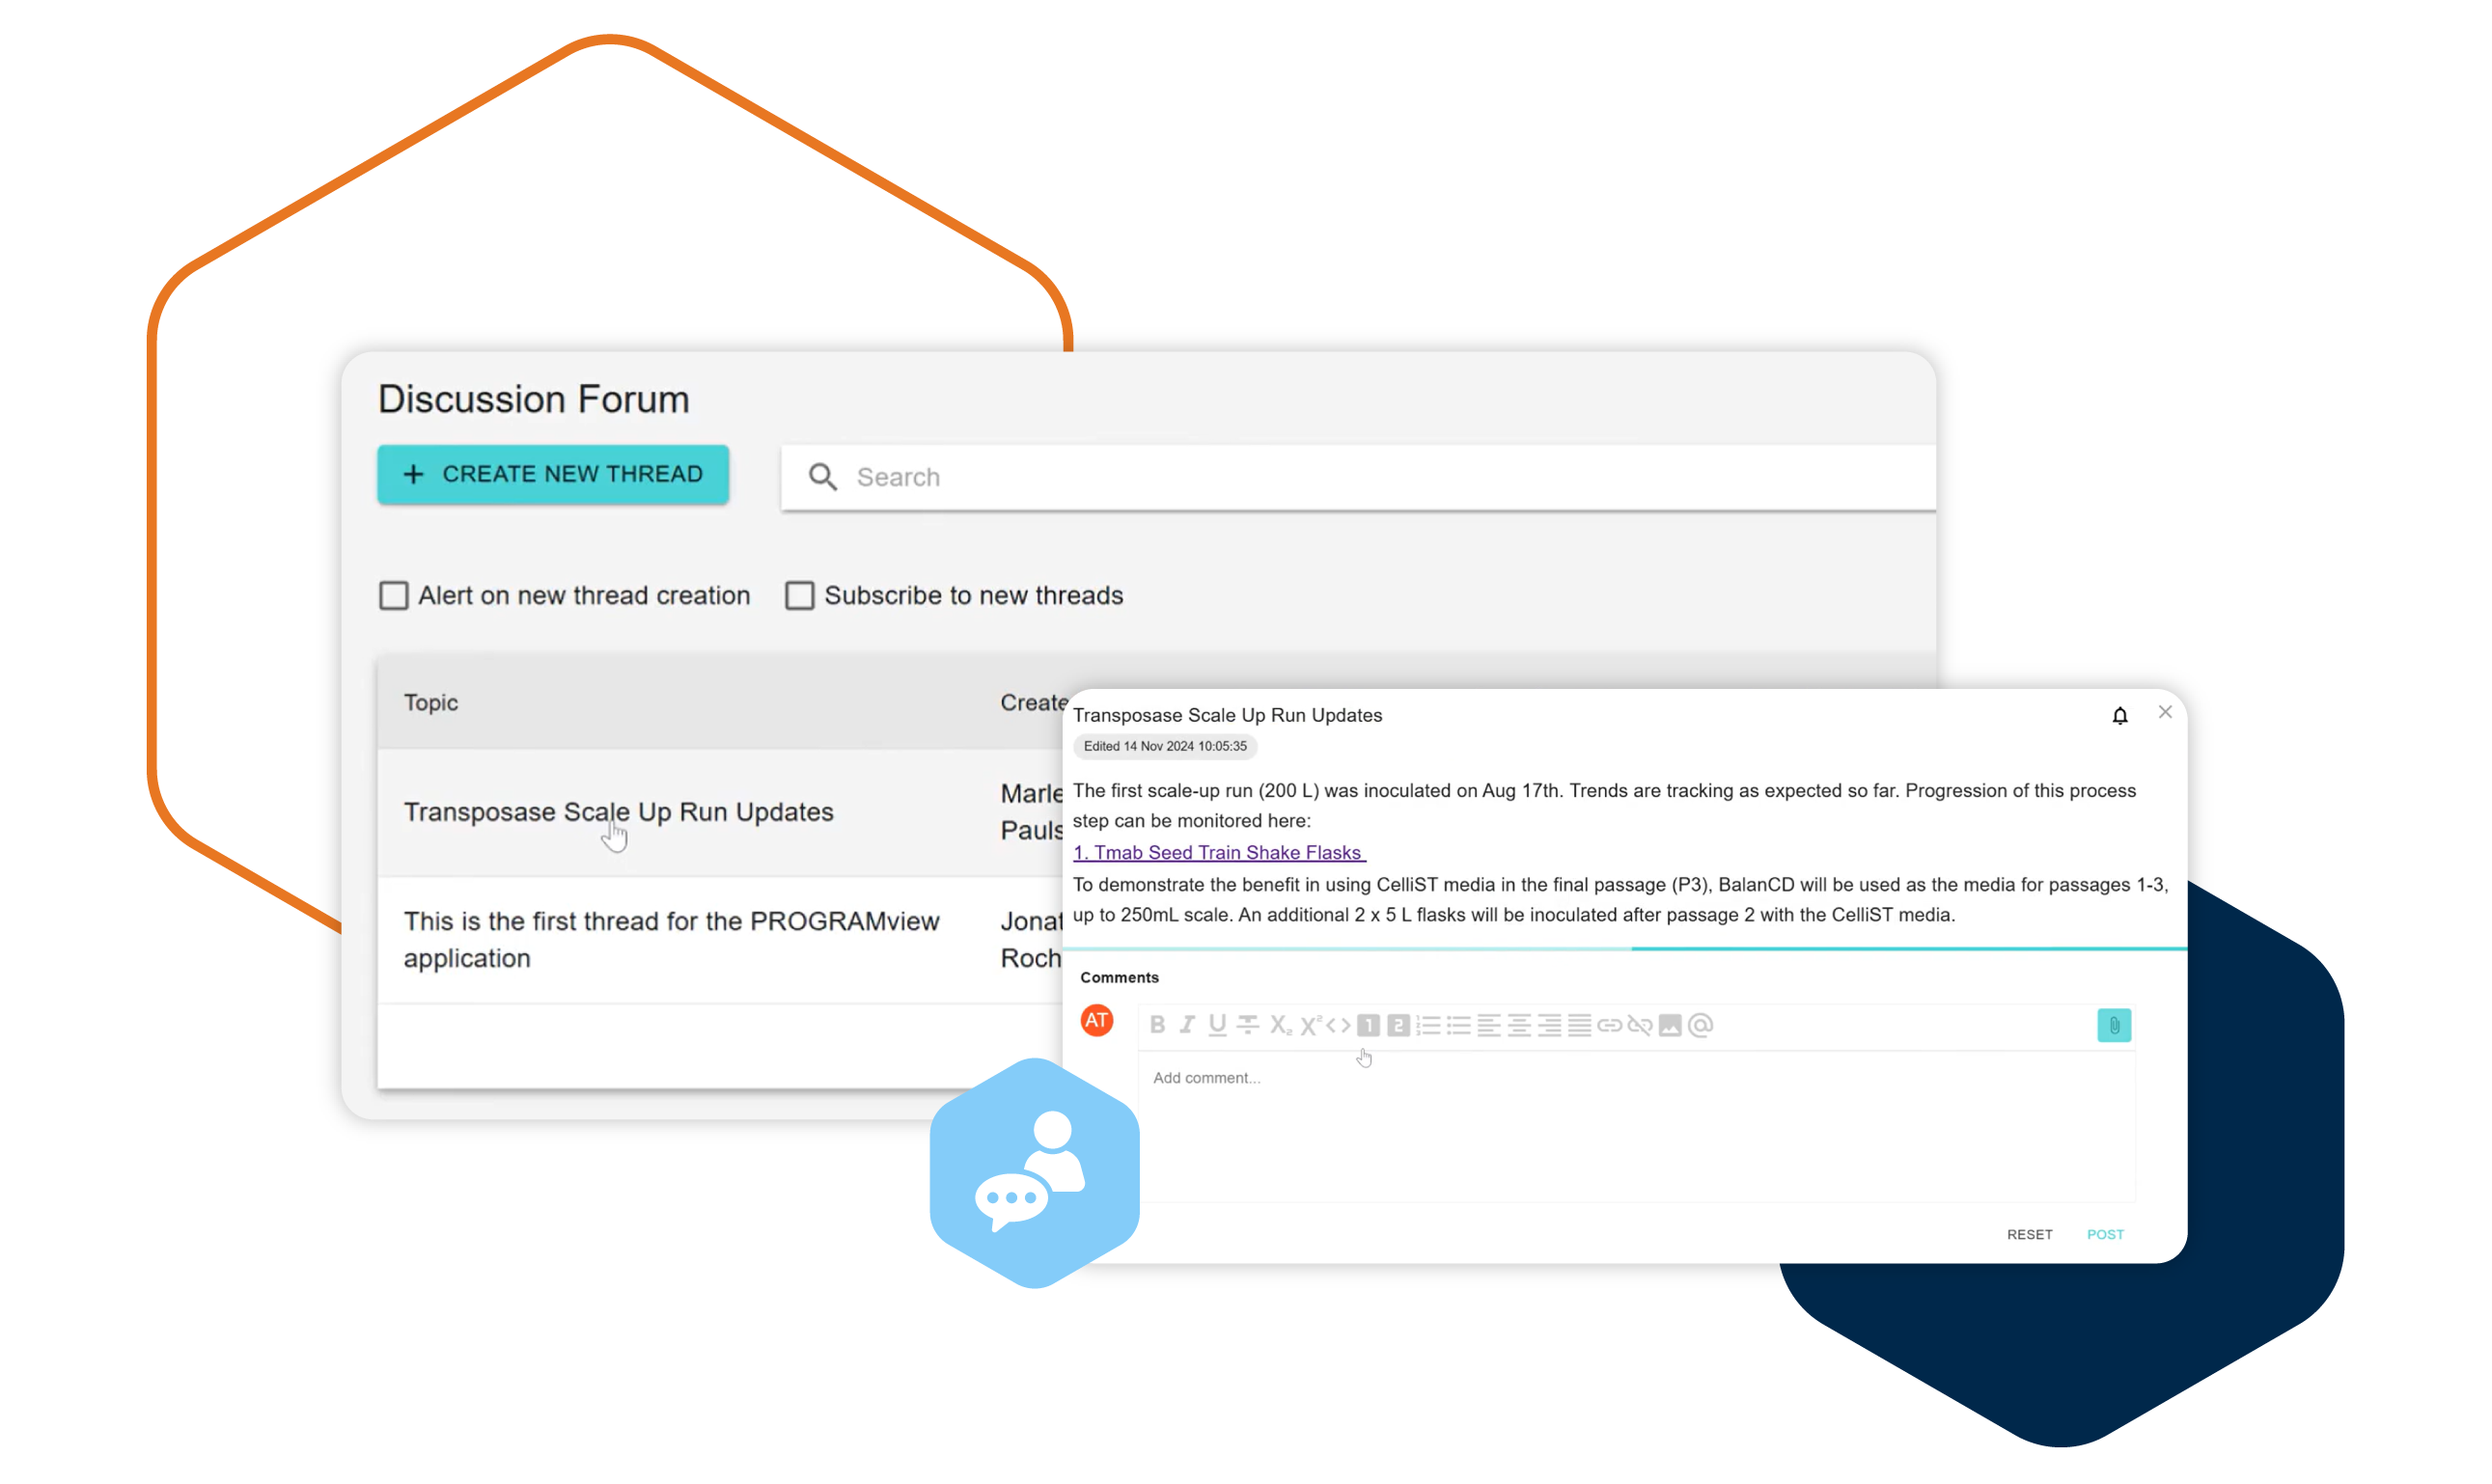Click the POST button
Image resolution: width=2492 pixels, height=1484 pixels.
pos(2105,1233)
